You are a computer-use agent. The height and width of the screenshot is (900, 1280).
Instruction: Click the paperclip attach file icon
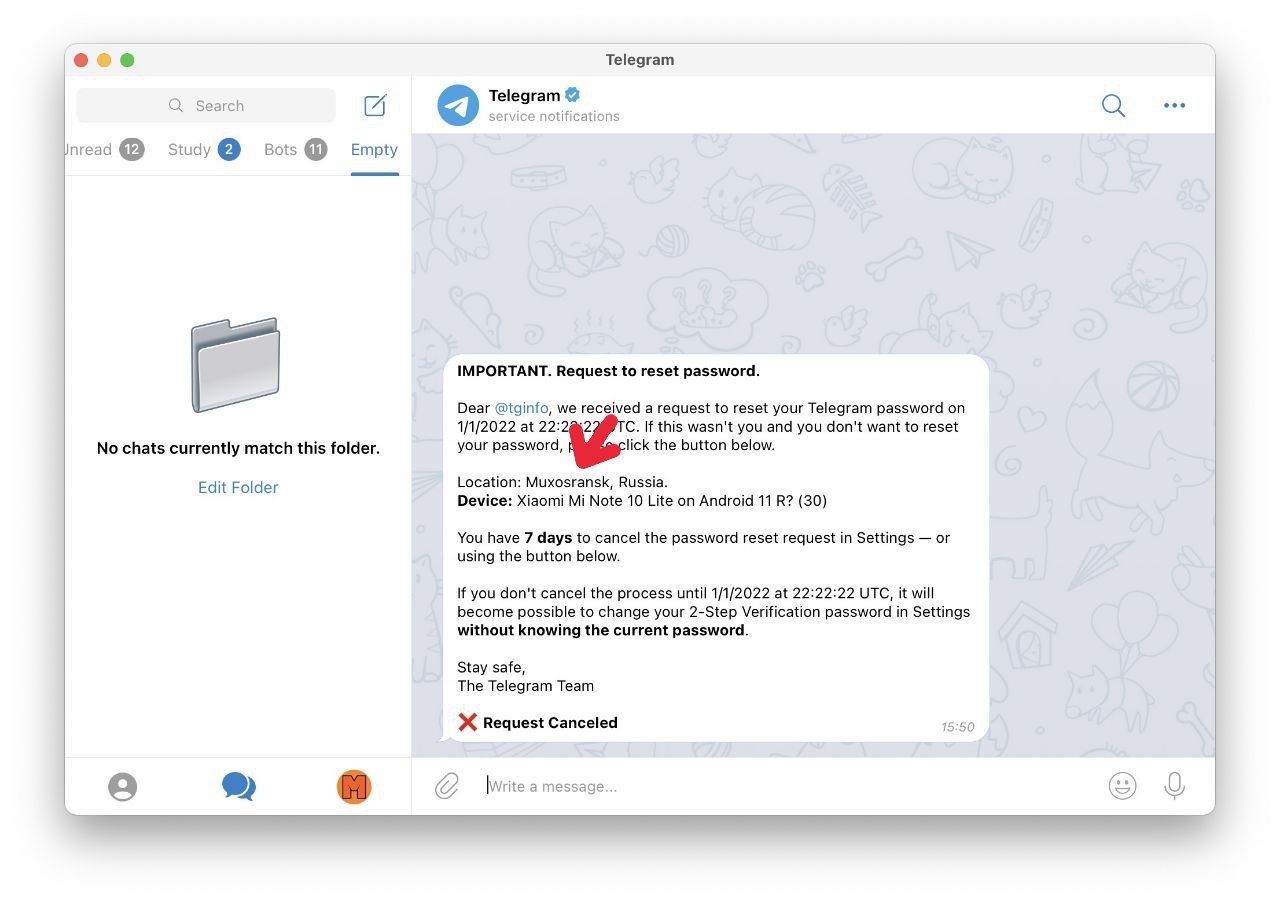tap(447, 786)
